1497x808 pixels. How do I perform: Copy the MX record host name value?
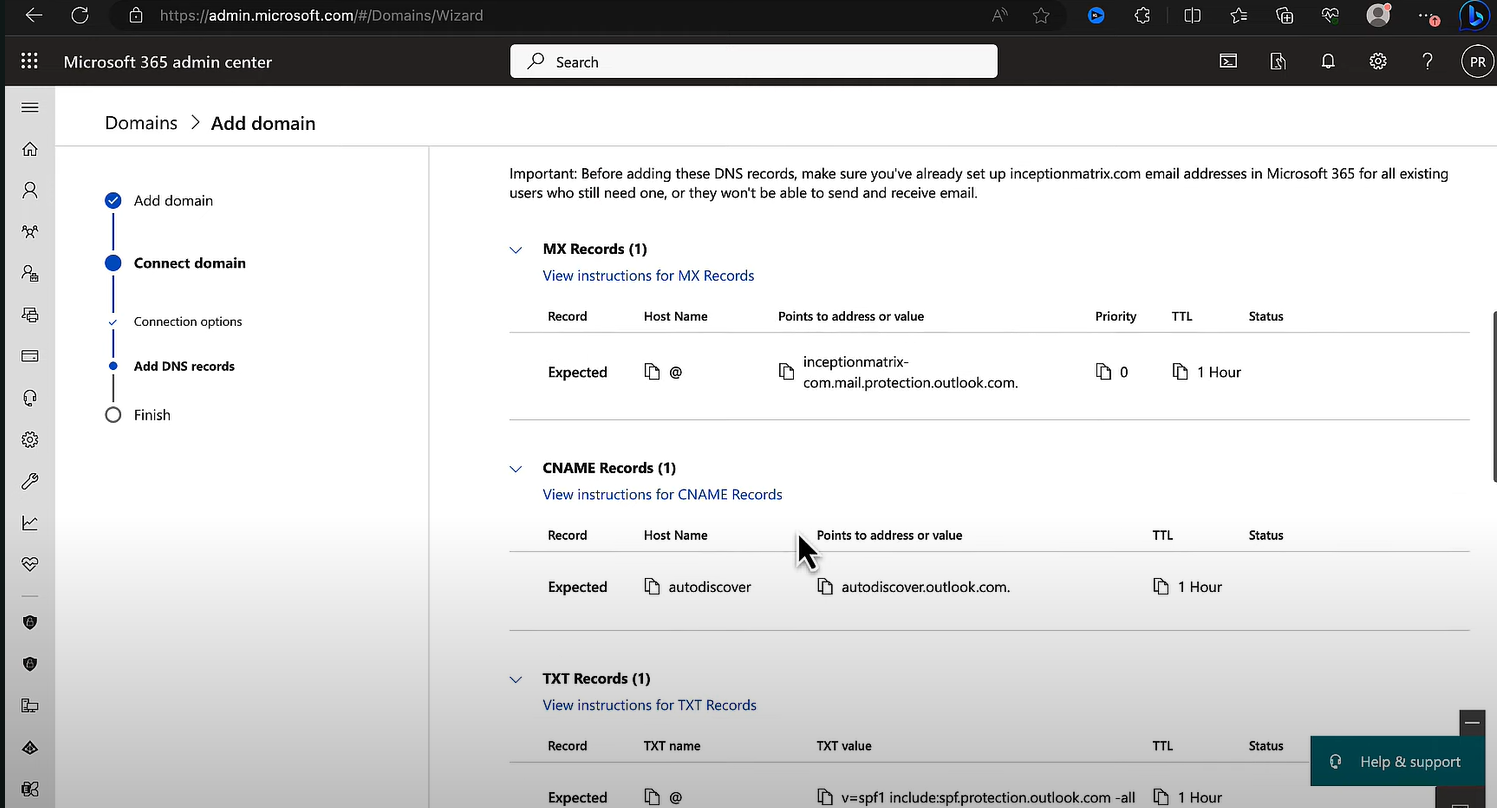click(x=652, y=372)
